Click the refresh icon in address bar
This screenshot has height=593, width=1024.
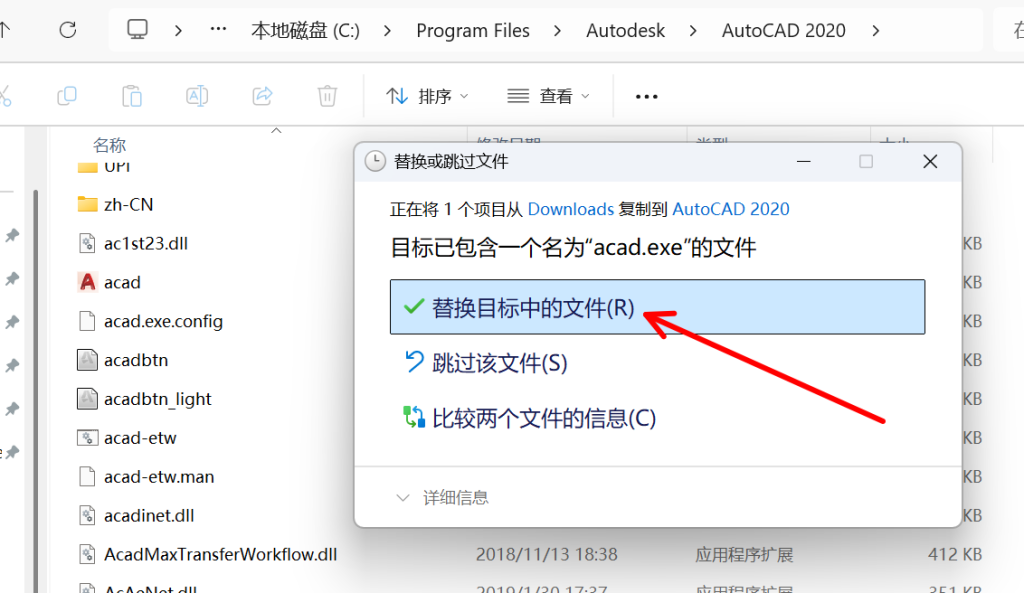68,30
